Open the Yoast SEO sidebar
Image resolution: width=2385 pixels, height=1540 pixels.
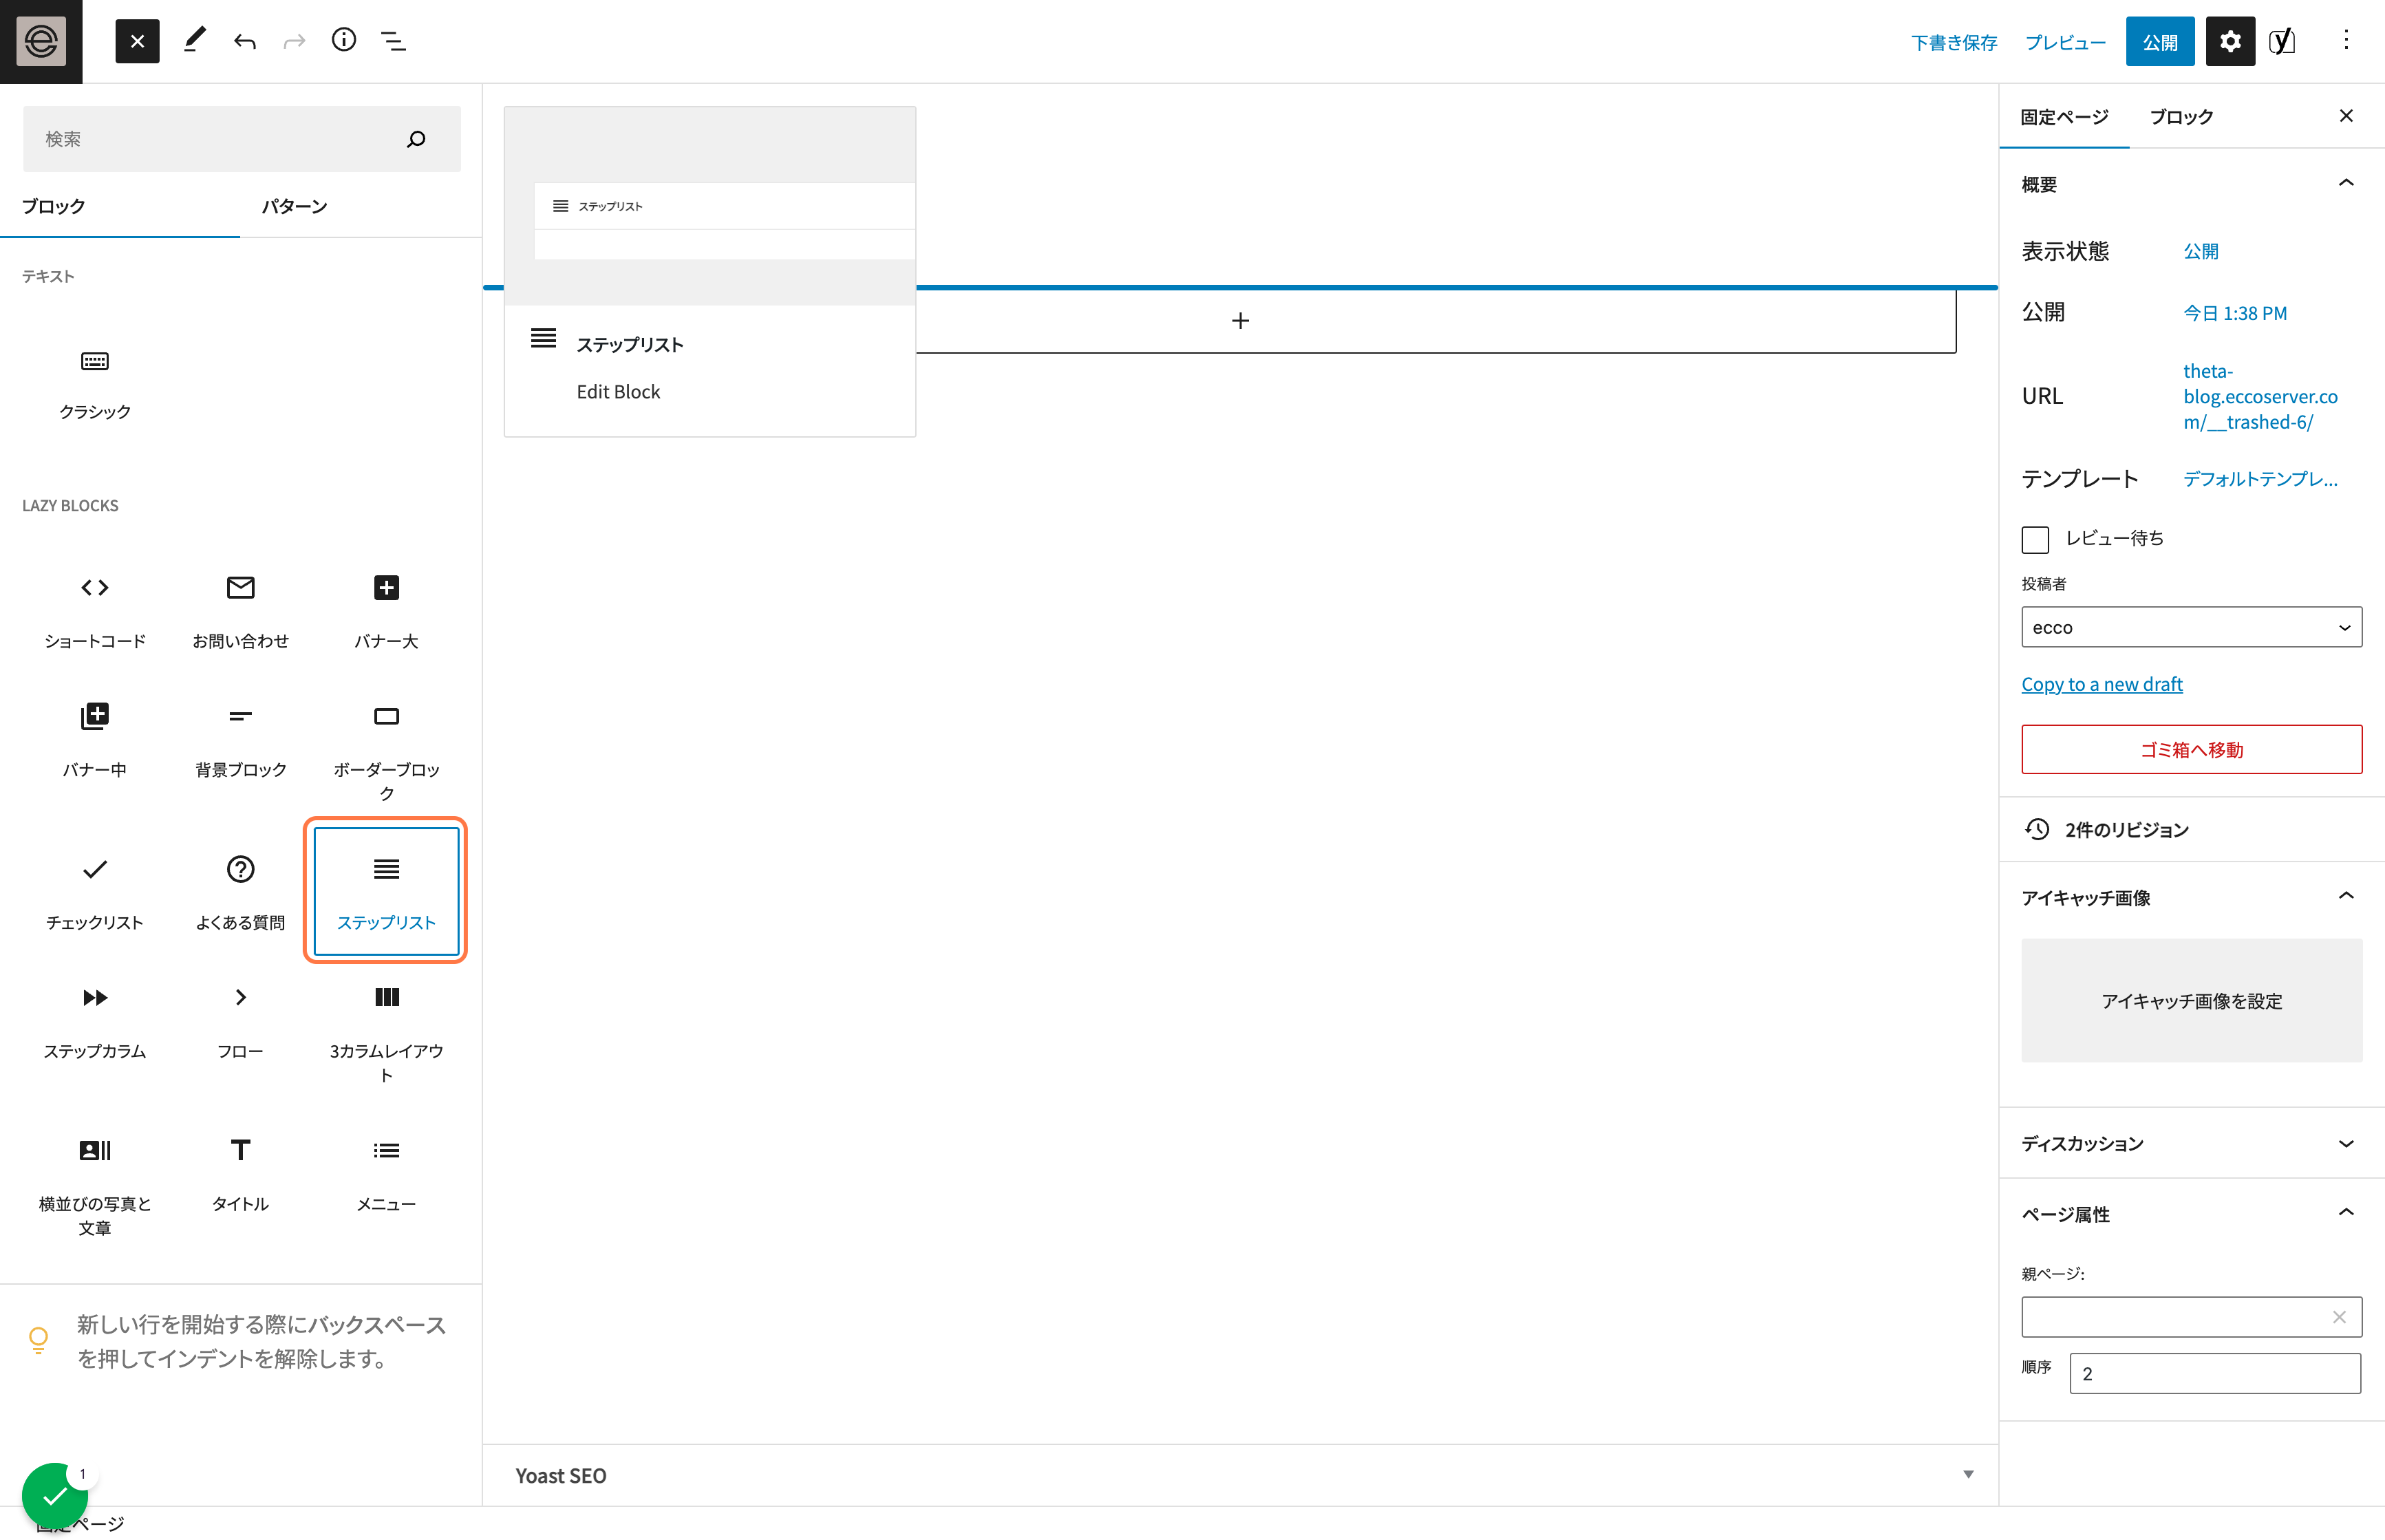click(x=2282, y=41)
